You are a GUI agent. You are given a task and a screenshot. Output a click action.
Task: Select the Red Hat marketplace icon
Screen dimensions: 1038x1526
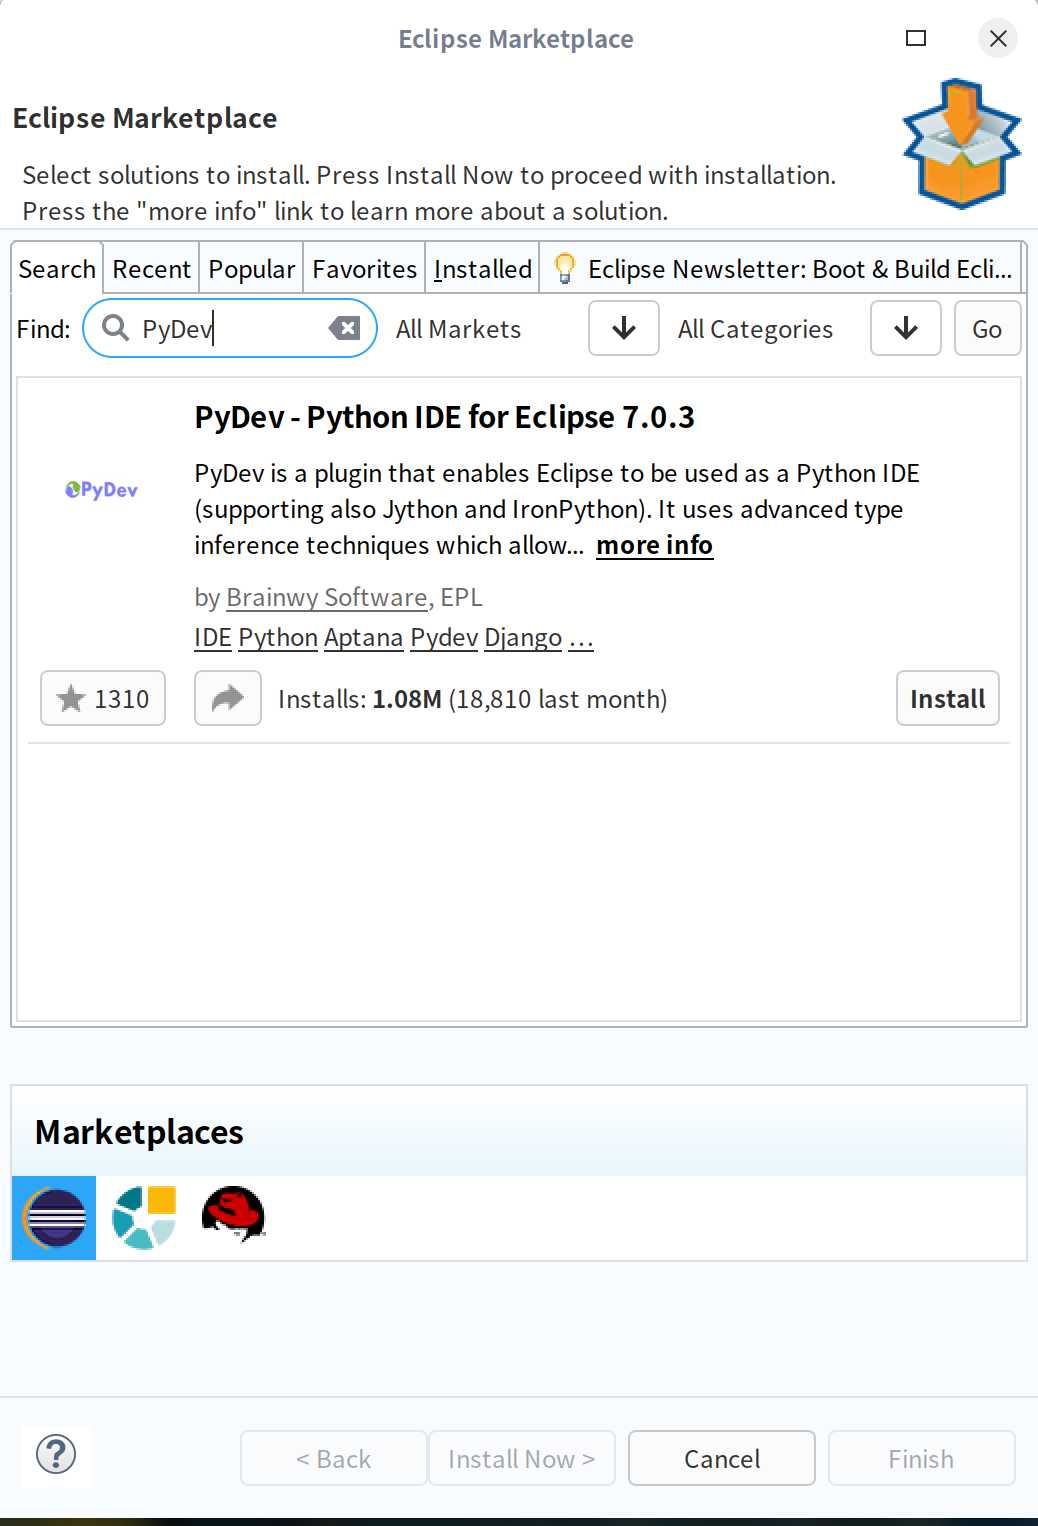click(x=233, y=1214)
